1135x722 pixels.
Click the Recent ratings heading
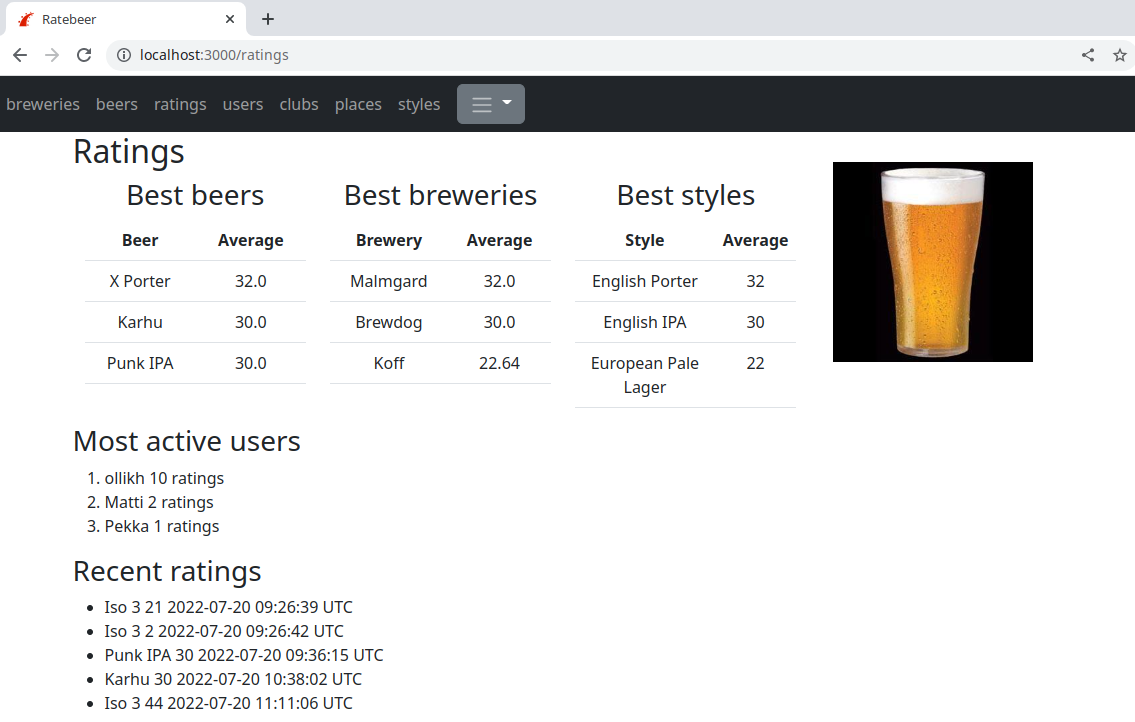click(x=167, y=572)
